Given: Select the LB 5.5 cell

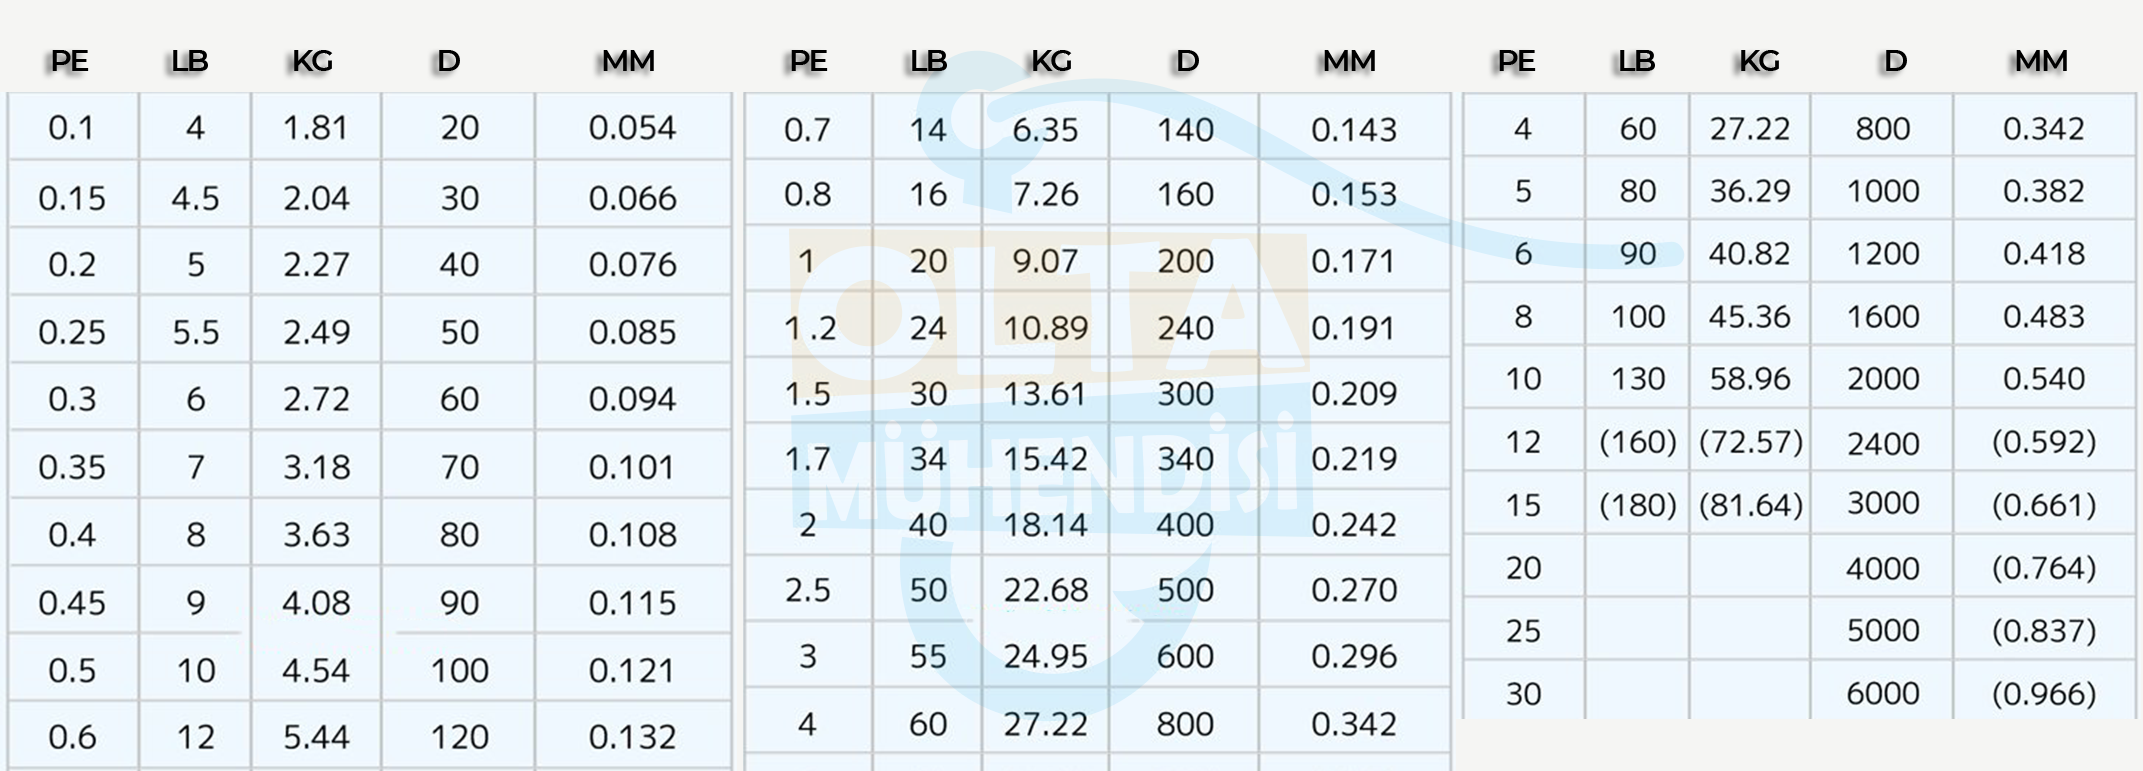Looking at the screenshot, I should [195, 331].
